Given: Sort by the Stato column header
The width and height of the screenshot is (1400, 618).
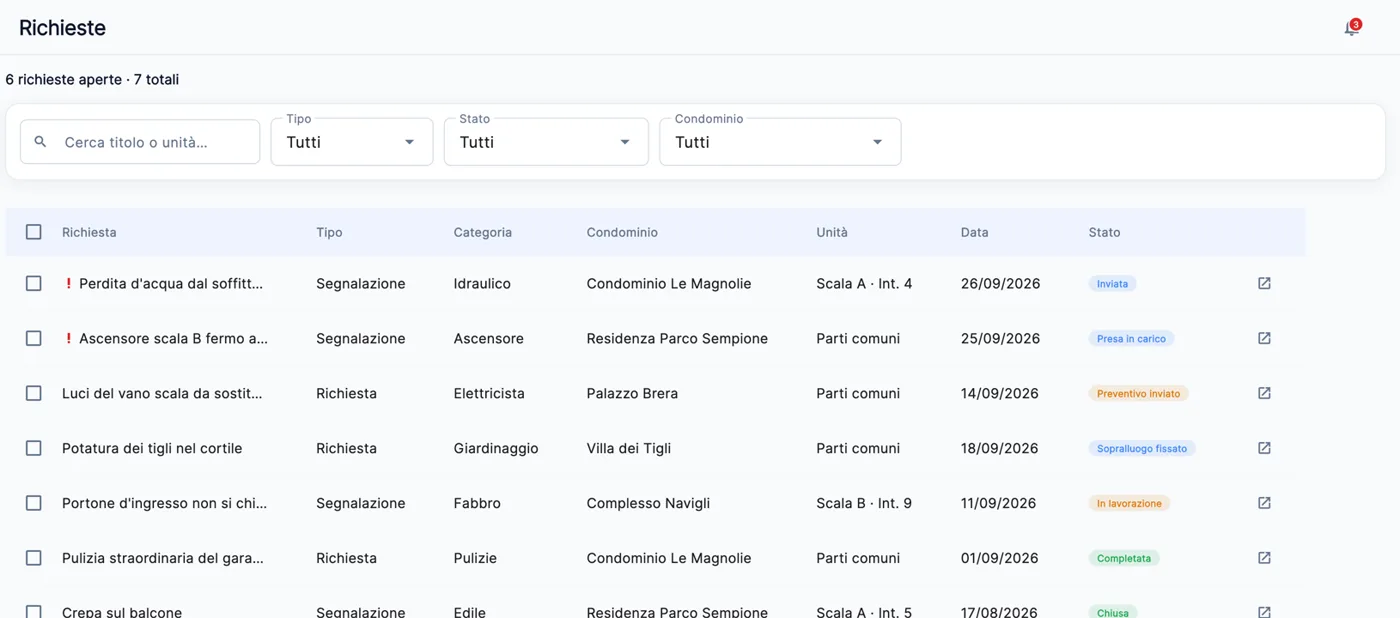Looking at the screenshot, I should coord(1105,232).
